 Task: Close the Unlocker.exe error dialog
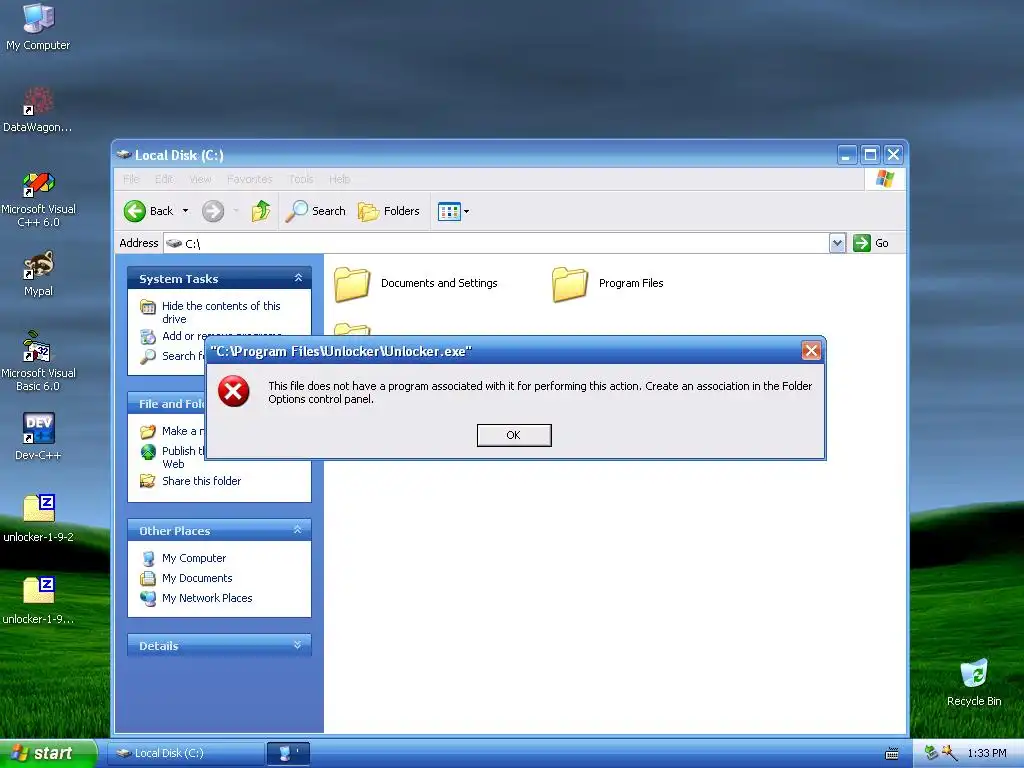(x=811, y=351)
